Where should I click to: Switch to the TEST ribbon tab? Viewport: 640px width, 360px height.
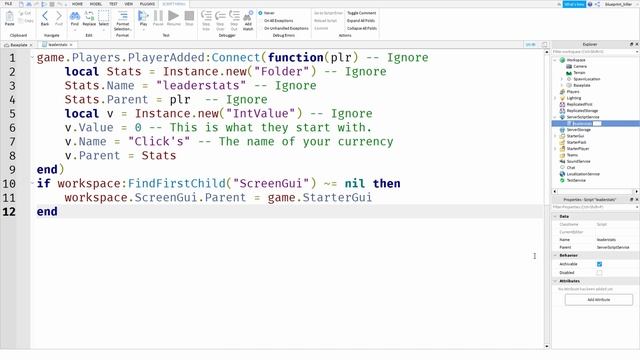[113, 4]
